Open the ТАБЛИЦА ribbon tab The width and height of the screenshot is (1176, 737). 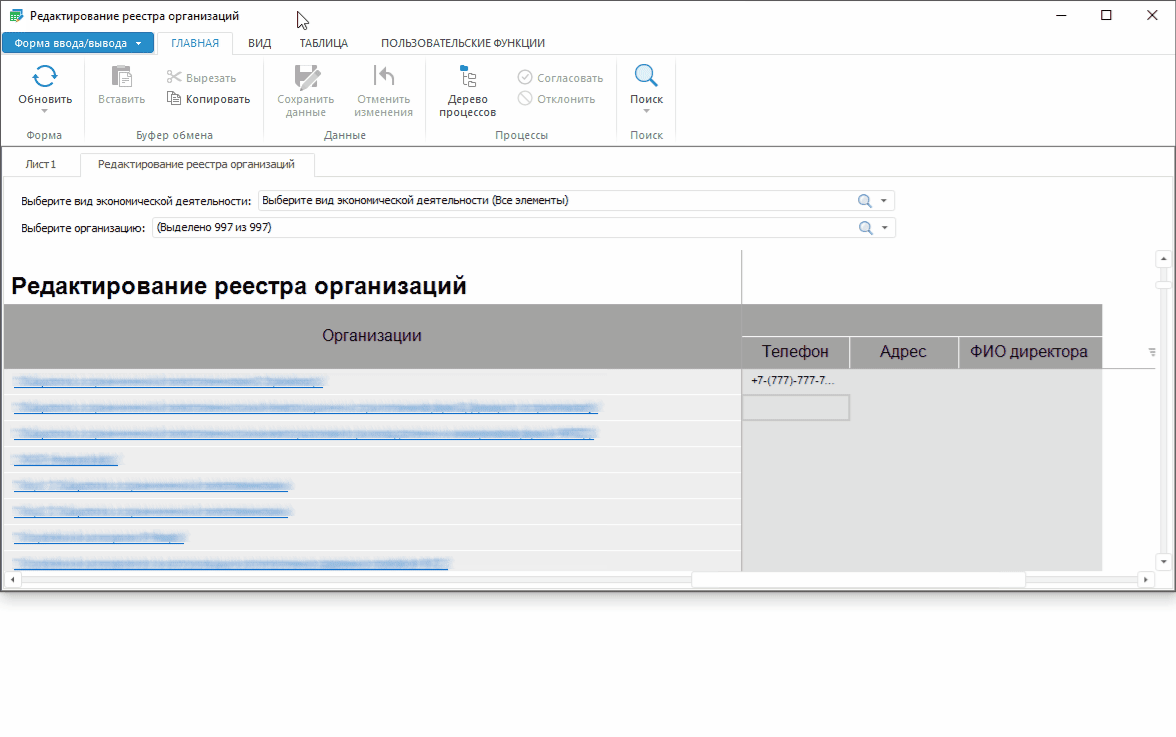click(323, 43)
